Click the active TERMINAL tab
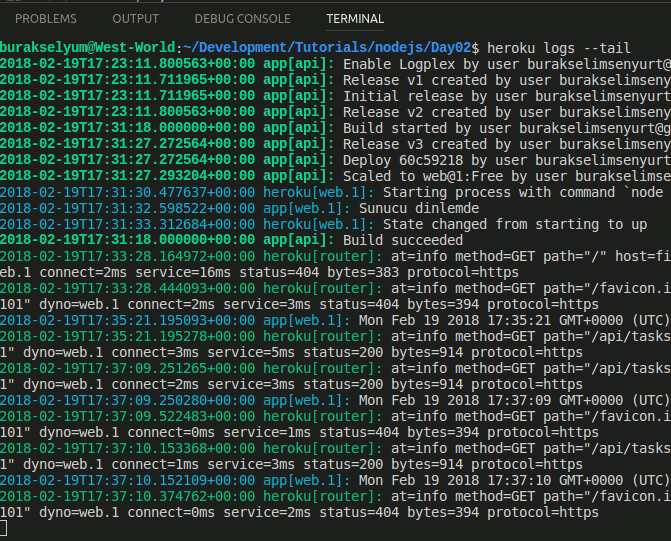 click(354, 18)
